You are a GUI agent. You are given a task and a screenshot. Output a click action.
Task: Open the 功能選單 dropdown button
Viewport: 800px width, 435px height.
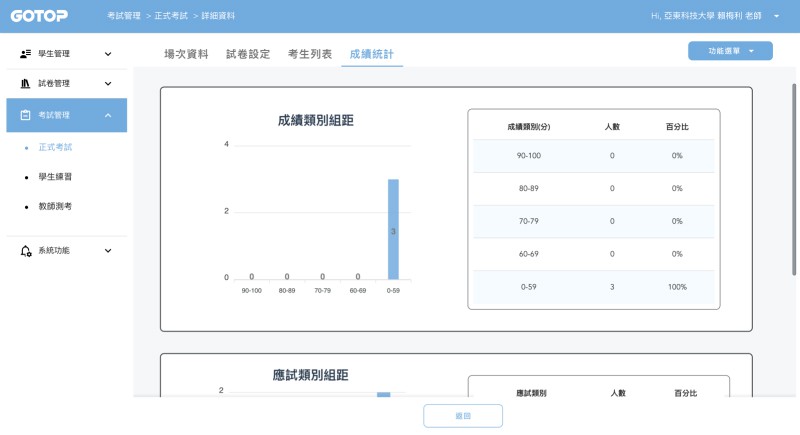730,51
